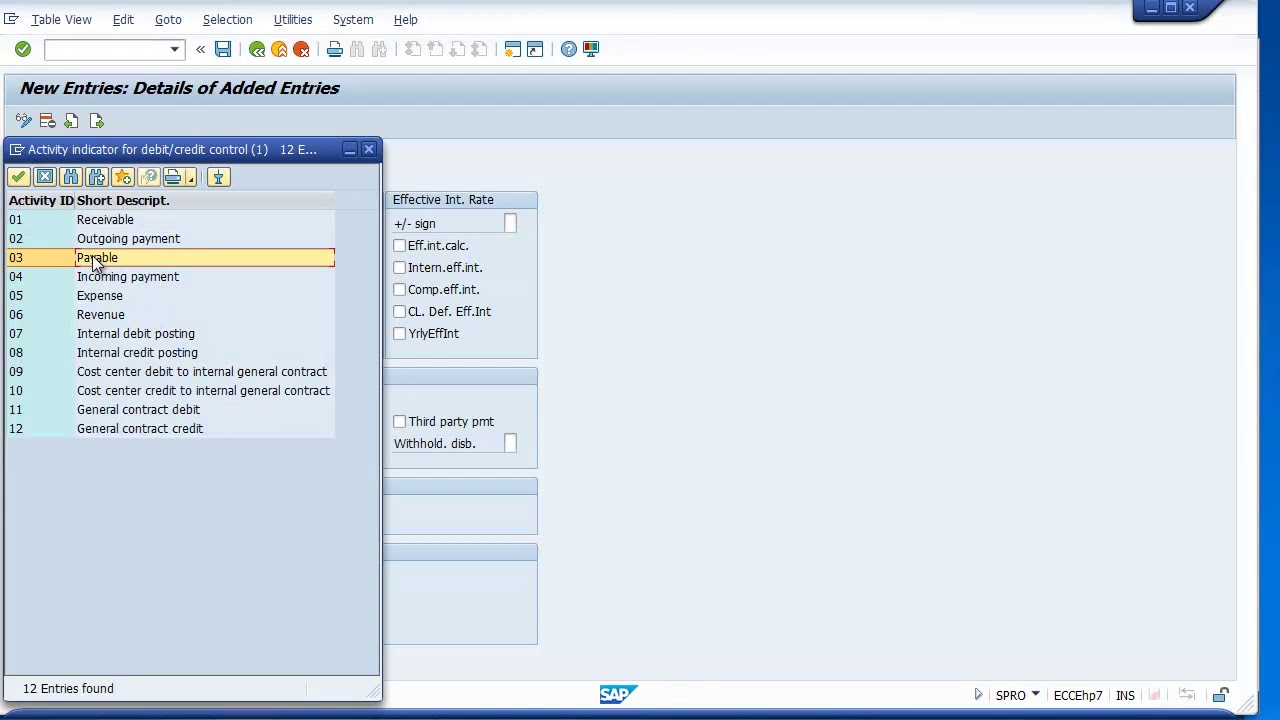Click the Print icon in the main toolbar
Screen dimensions: 1280x720
pos(335,49)
